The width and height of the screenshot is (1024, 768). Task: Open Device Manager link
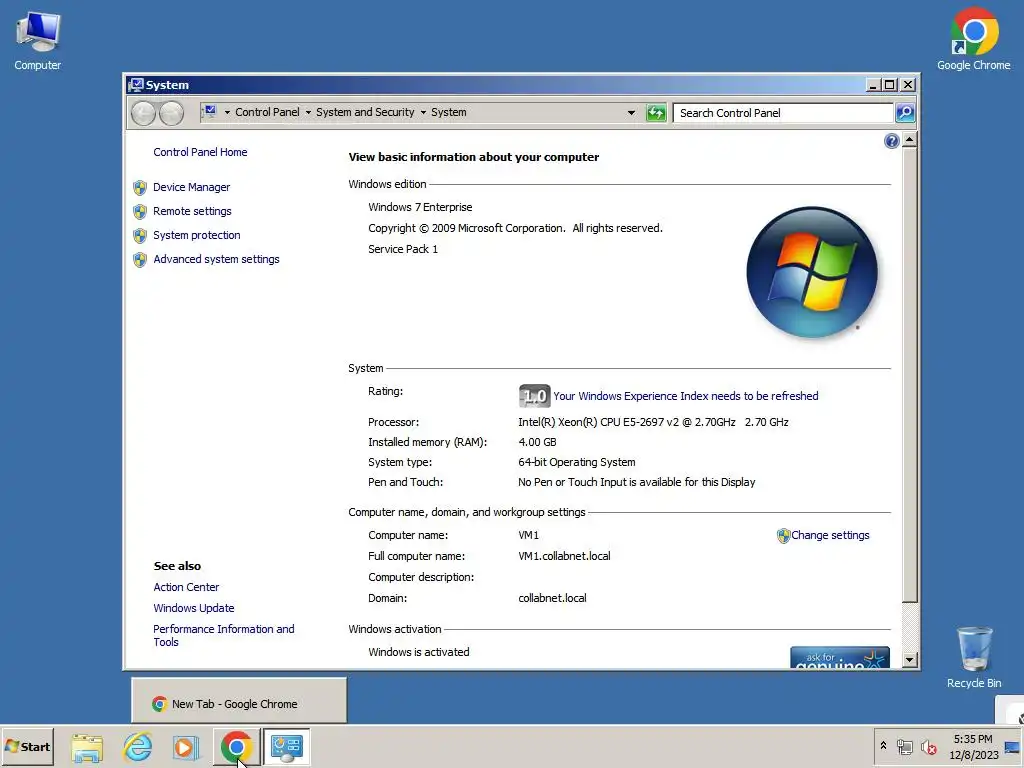(191, 187)
